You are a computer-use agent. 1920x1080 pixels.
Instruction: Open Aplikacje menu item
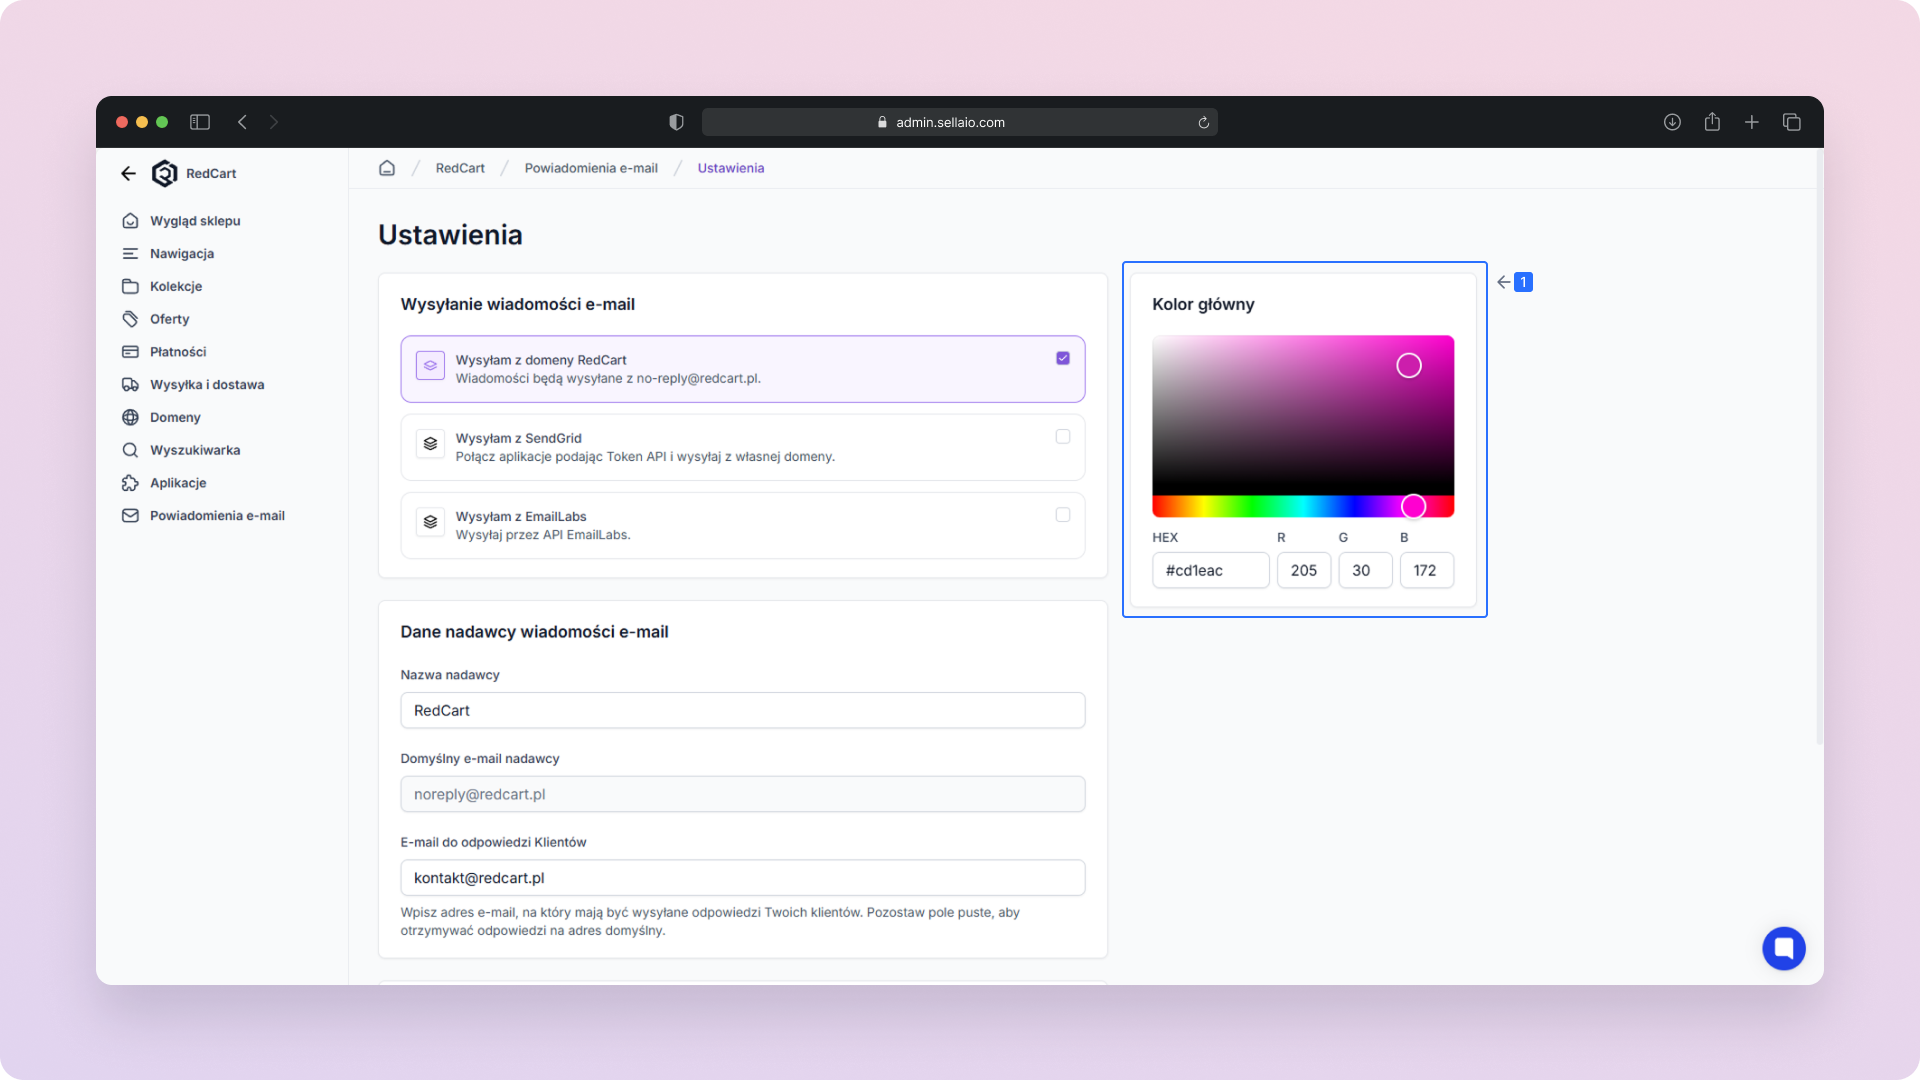pyautogui.click(x=178, y=483)
